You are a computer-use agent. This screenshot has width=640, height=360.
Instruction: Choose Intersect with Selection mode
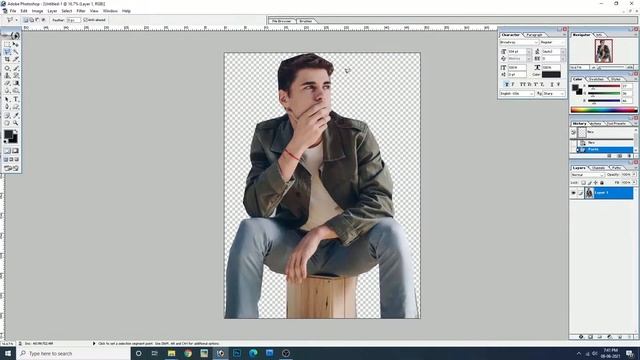pos(43,20)
